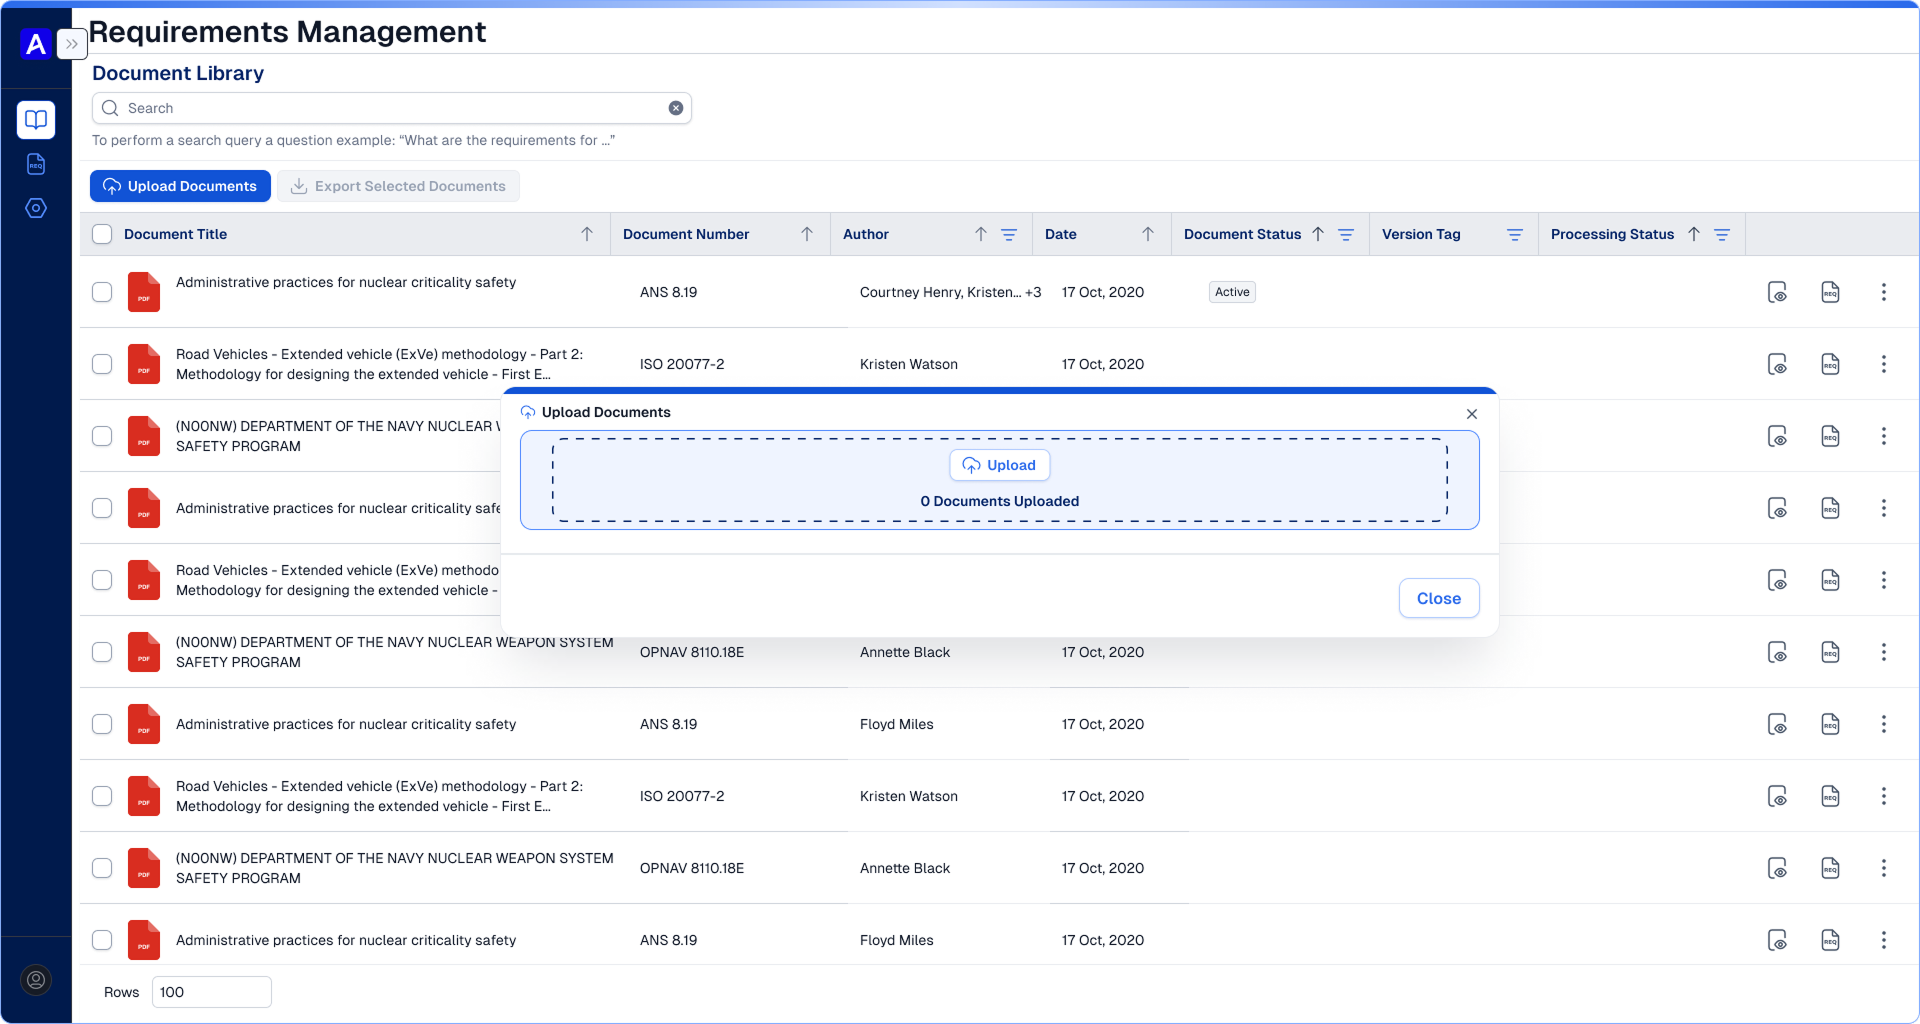Expand the sidebar with double-chevron button
The width and height of the screenshot is (1920, 1024).
click(72, 44)
